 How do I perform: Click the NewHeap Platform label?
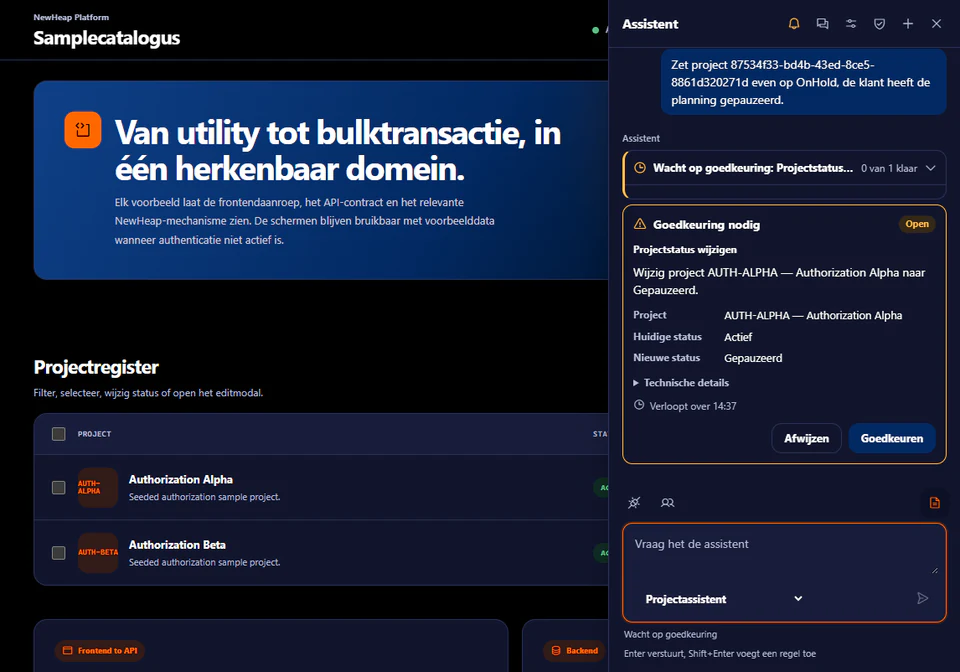tap(71, 17)
